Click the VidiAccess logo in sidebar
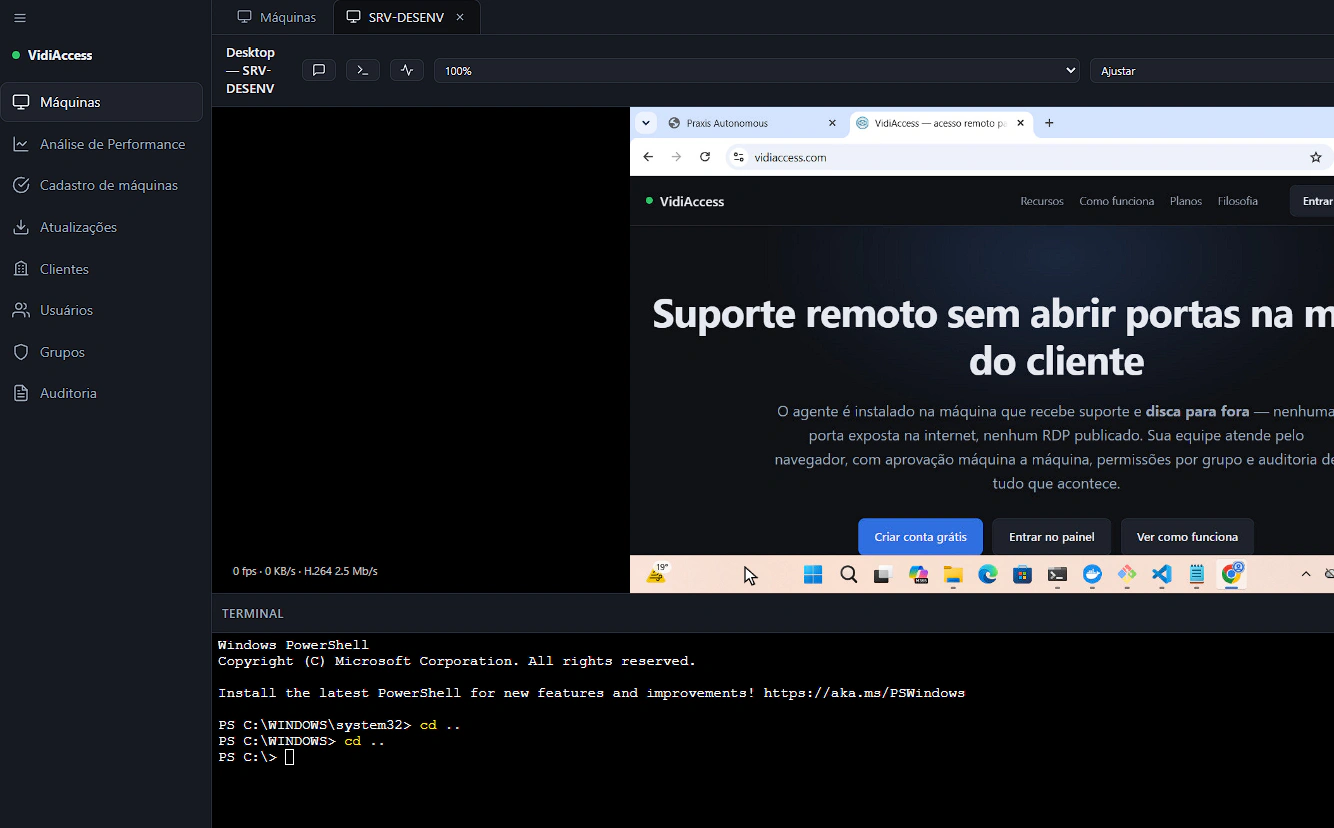 [x=53, y=55]
